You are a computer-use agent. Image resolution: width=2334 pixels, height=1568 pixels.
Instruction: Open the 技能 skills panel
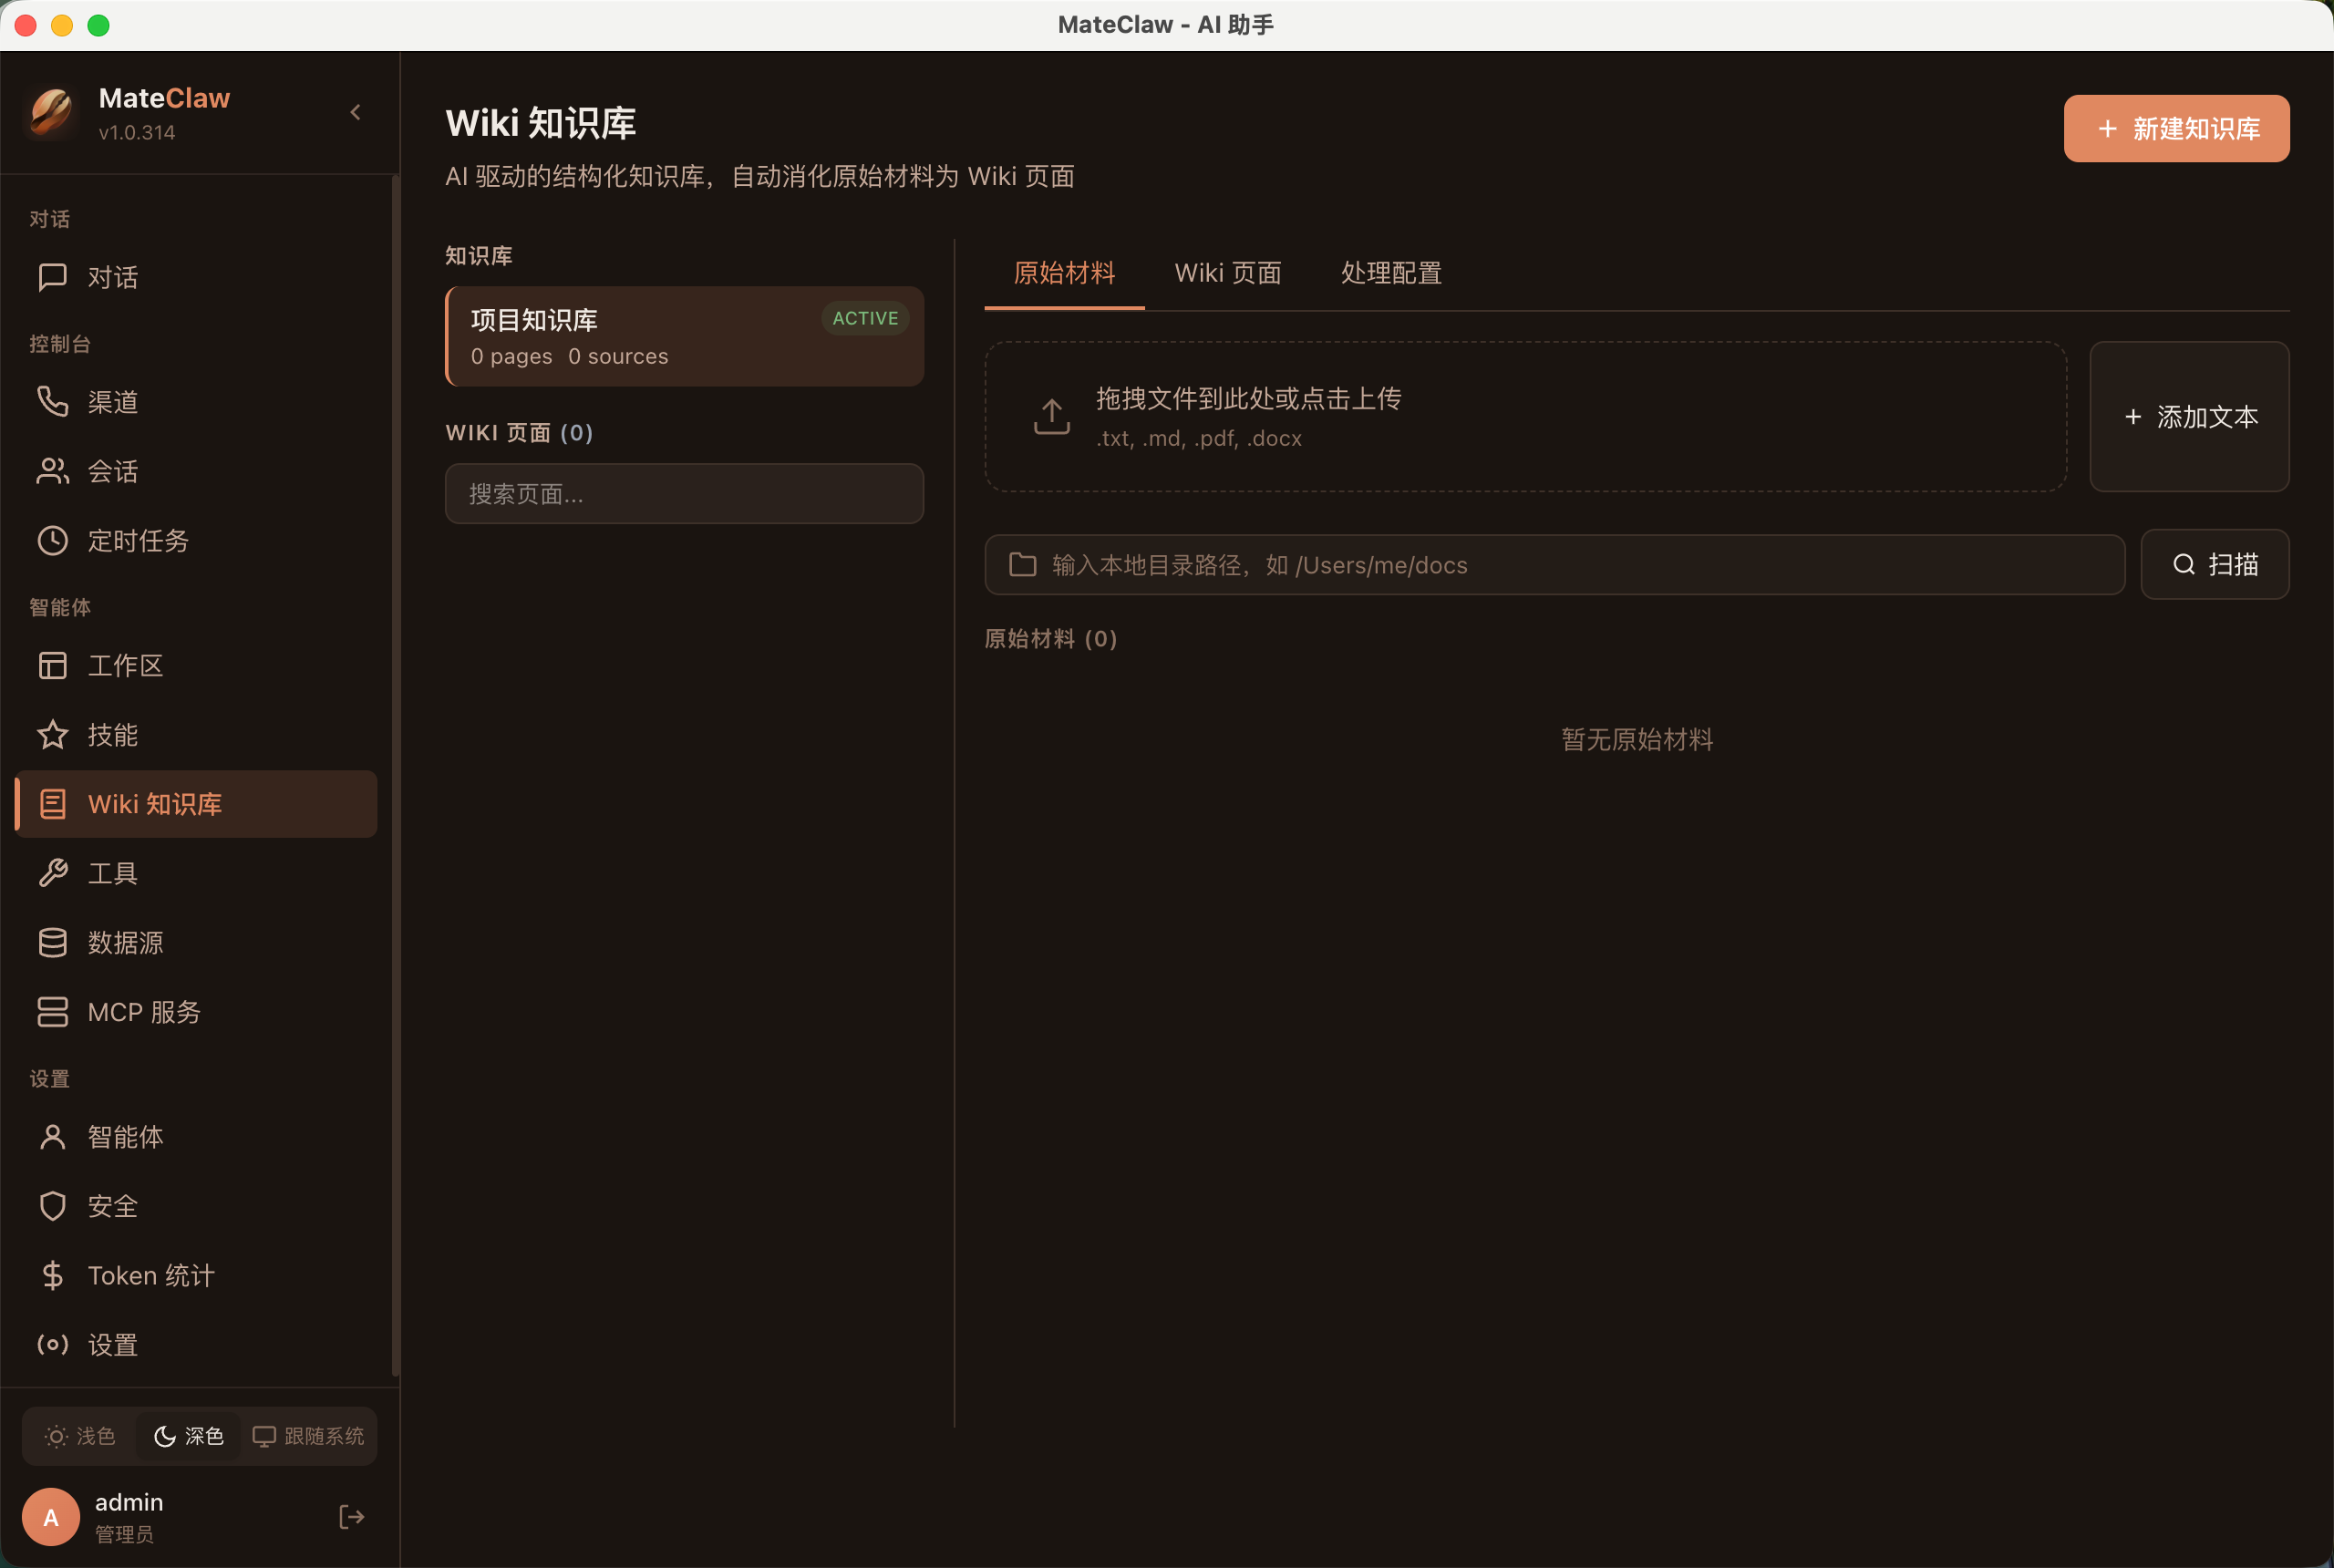(113, 734)
